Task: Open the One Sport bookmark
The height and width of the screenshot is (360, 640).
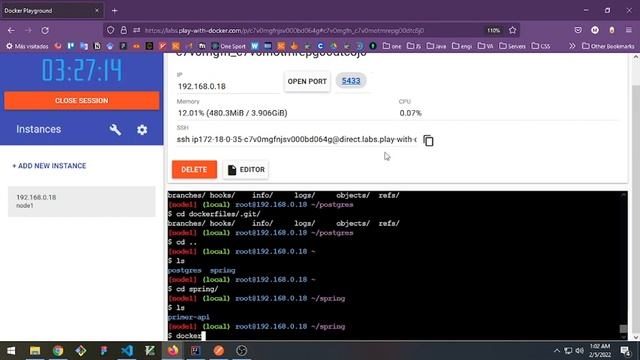Action: [229, 46]
